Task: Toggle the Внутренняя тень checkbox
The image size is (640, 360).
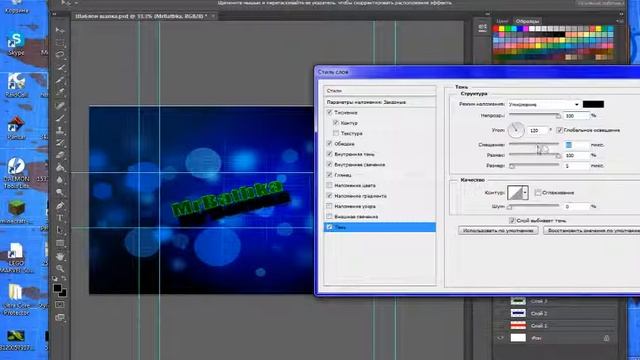Action: (x=329, y=154)
